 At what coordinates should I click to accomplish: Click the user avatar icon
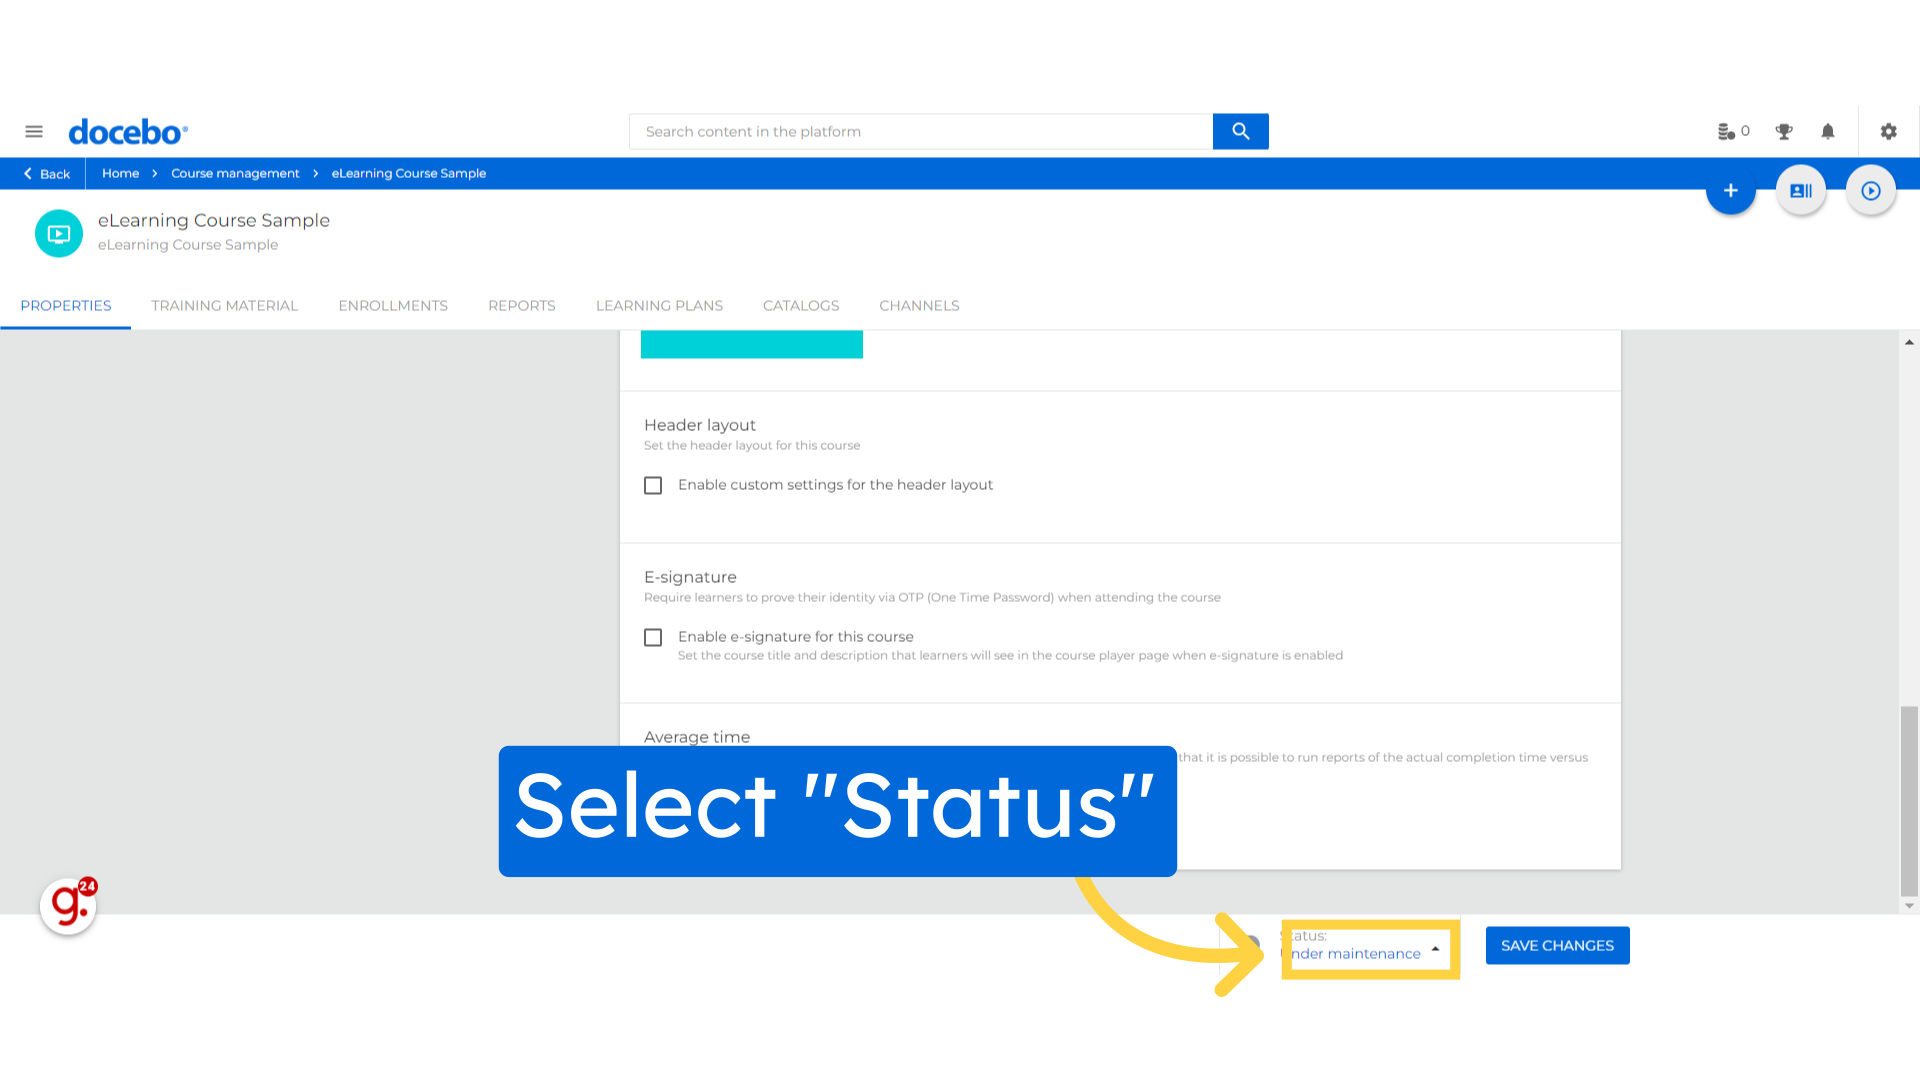tap(1801, 190)
